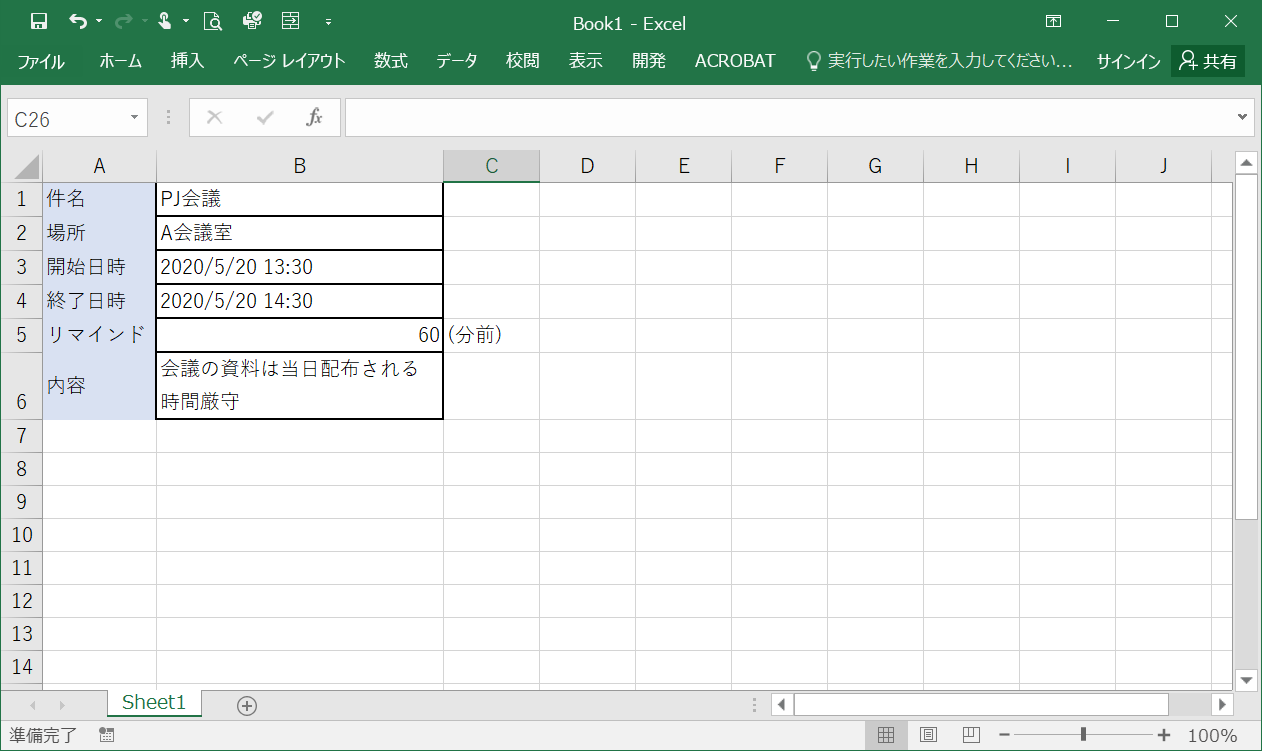Open the 校閲 ribbon tab
This screenshot has height=751, width=1262.
522,61
